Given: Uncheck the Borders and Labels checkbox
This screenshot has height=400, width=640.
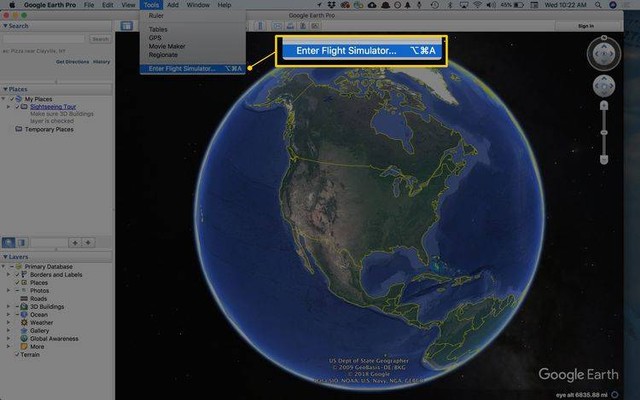Looking at the screenshot, I should coord(17,275).
